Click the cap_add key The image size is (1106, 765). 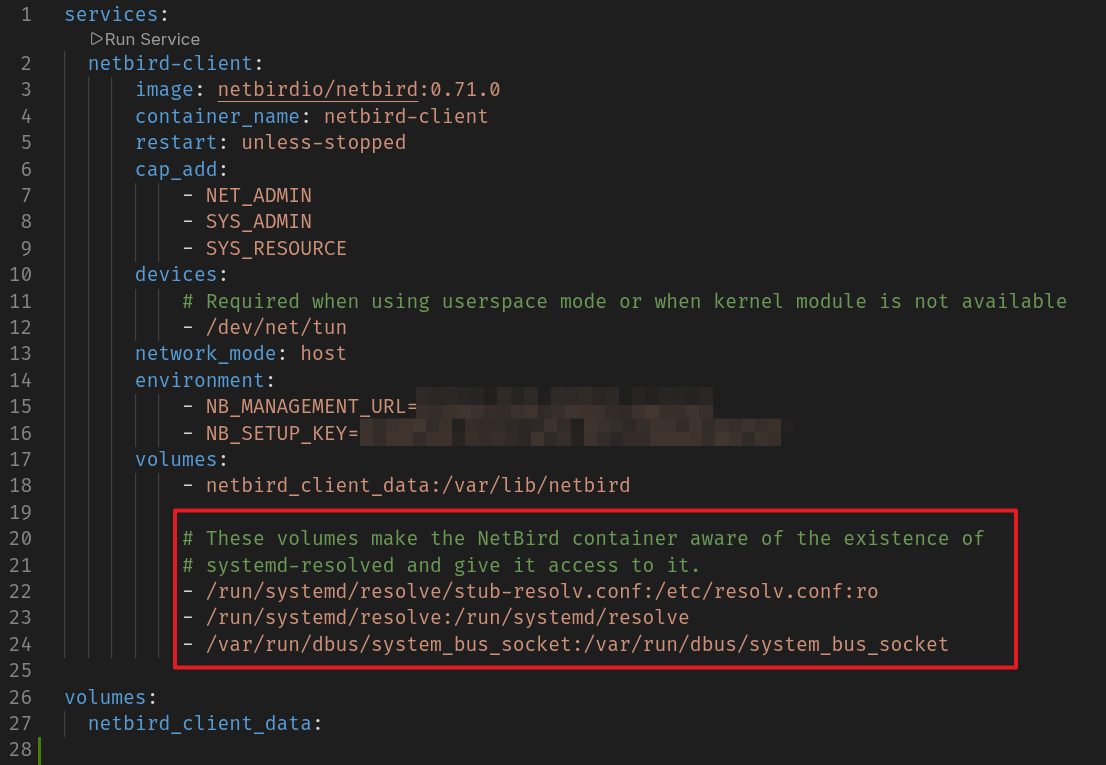tap(176, 169)
